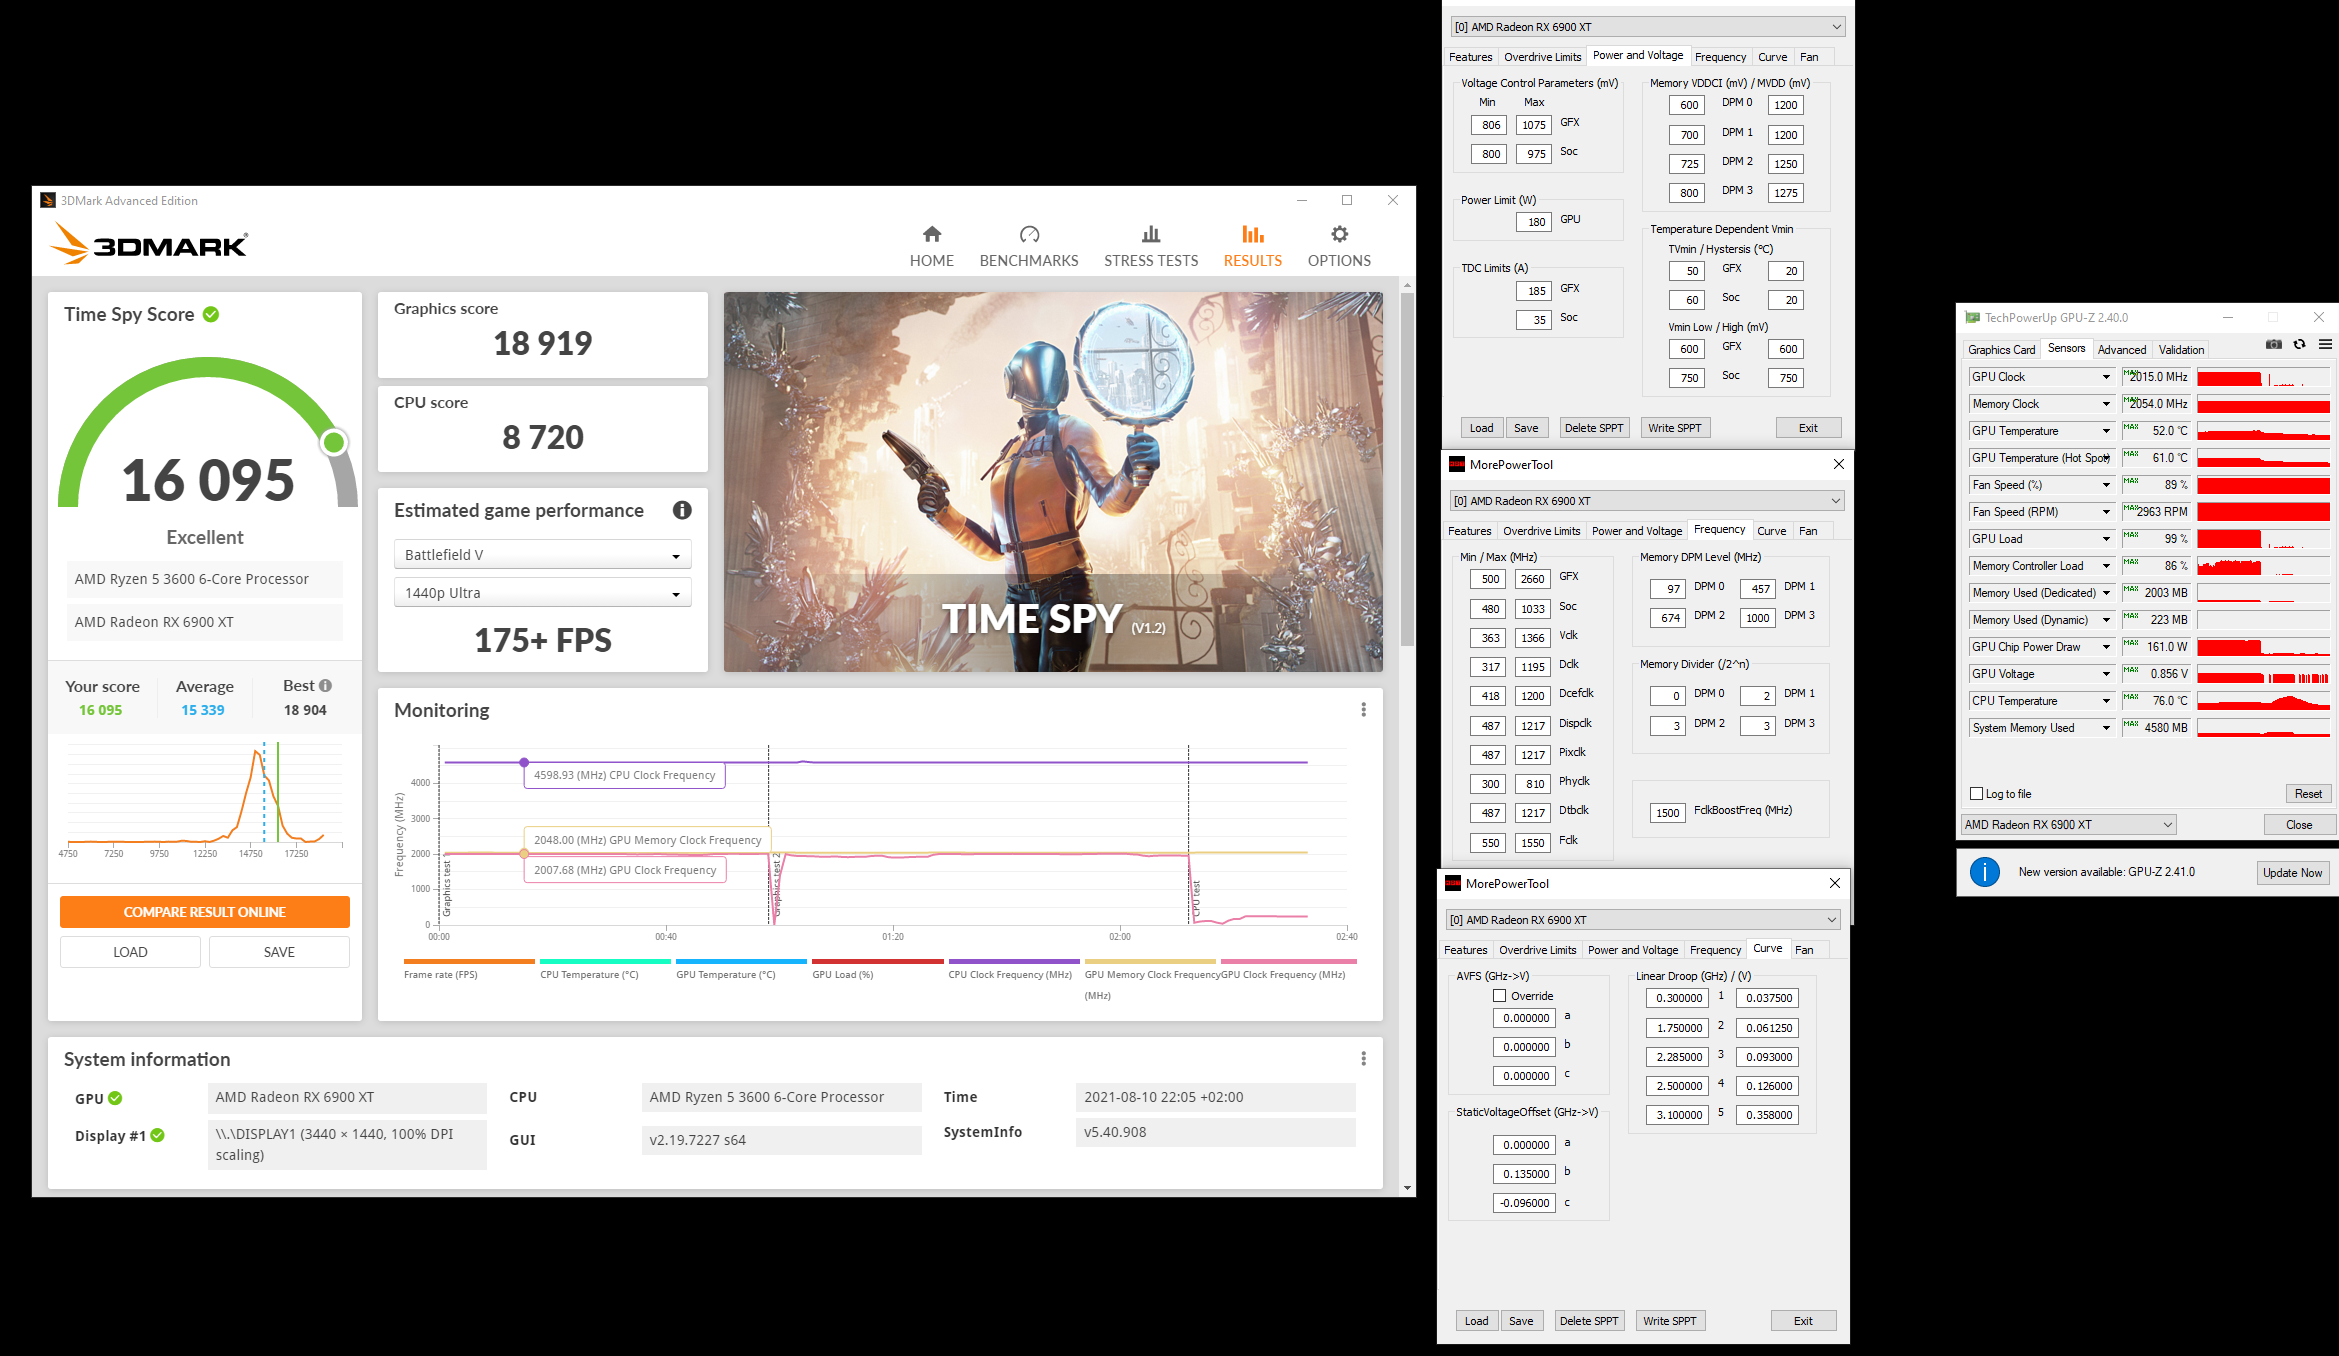2339x1356 pixels.
Task: Open the Overdrive Limits tab in top window
Action: pos(1542,57)
